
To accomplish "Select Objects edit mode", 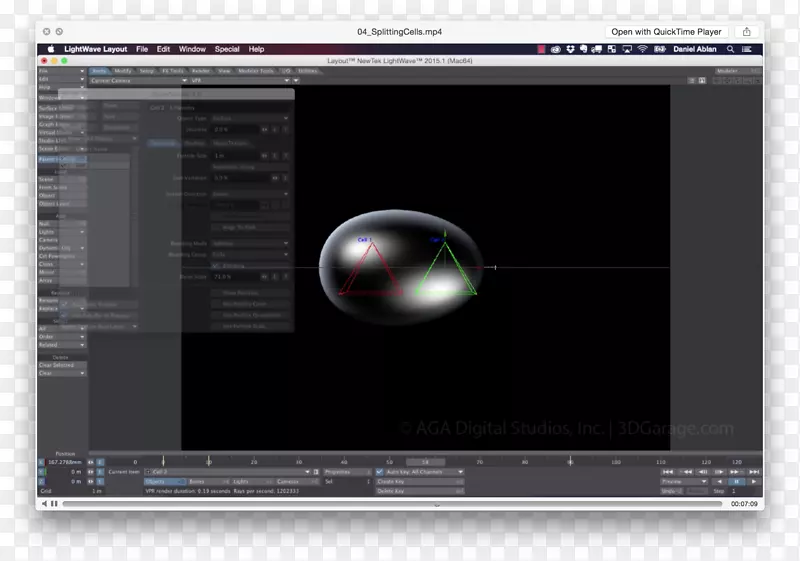I will [164, 481].
